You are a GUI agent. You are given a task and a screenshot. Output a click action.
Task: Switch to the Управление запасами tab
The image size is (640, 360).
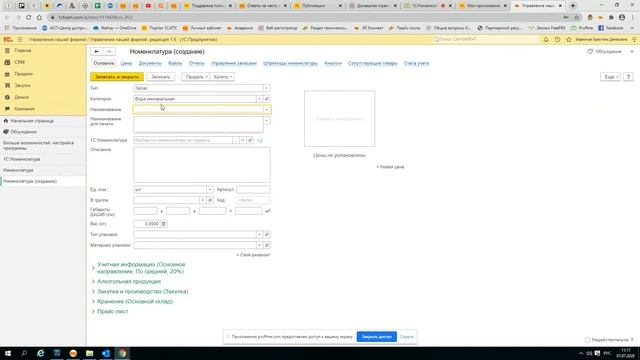click(x=233, y=63)
